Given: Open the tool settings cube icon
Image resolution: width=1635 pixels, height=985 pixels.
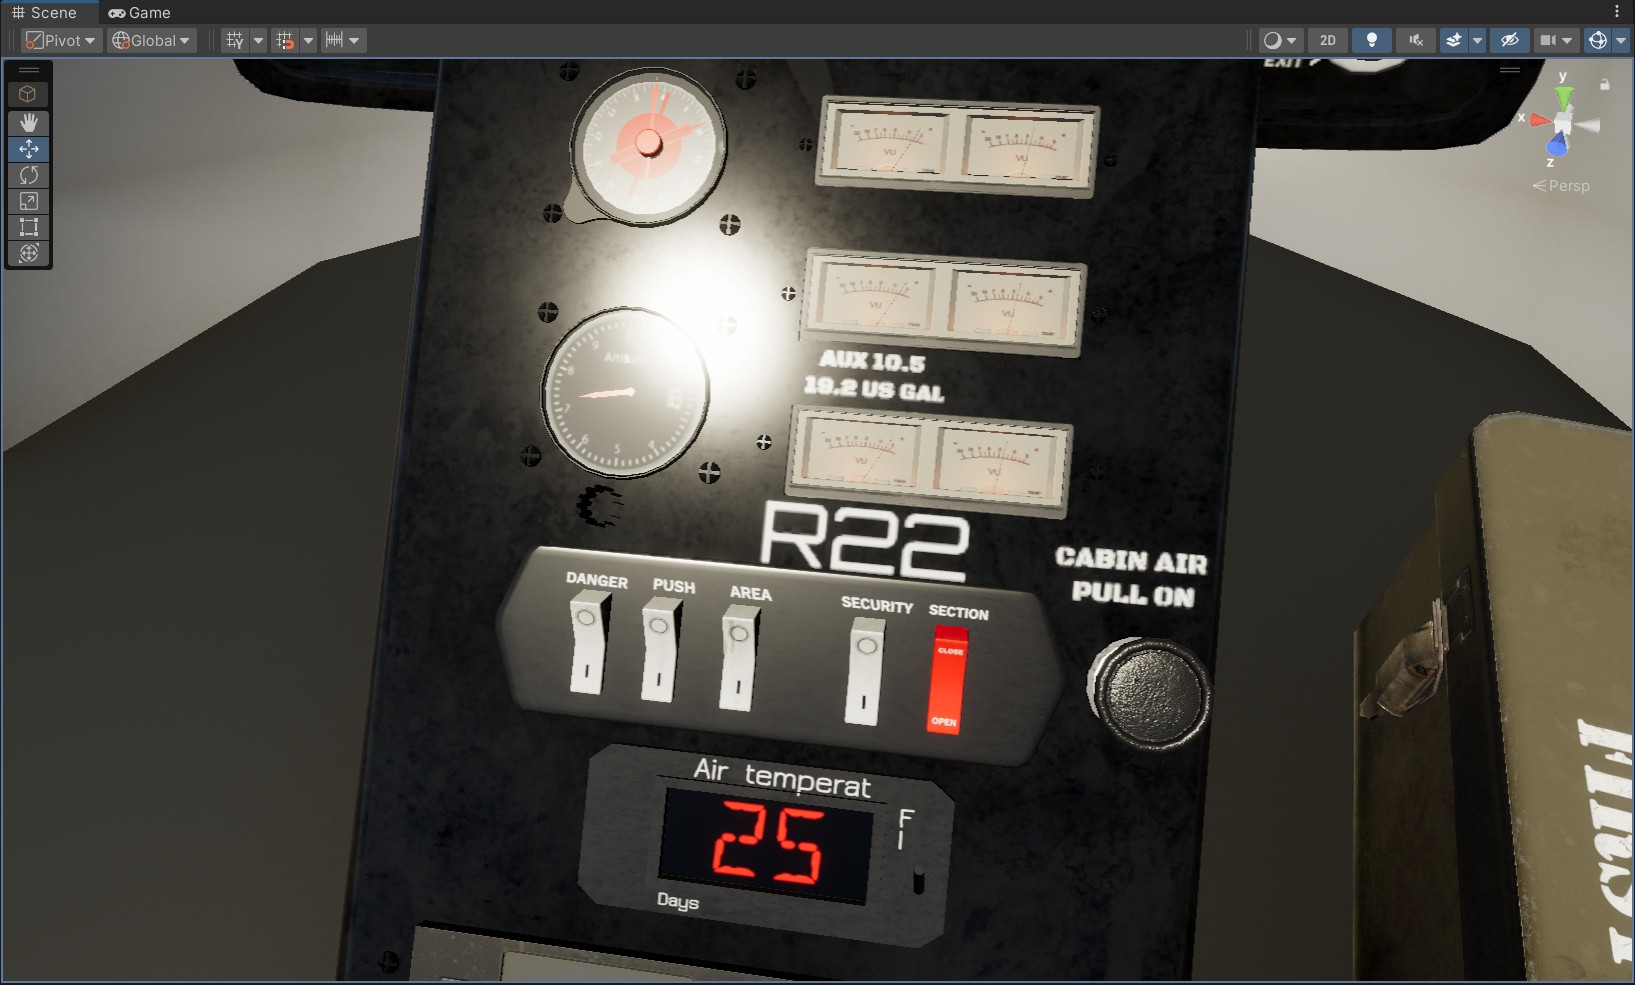Looking at the screenshot, I should coord(28,94).
